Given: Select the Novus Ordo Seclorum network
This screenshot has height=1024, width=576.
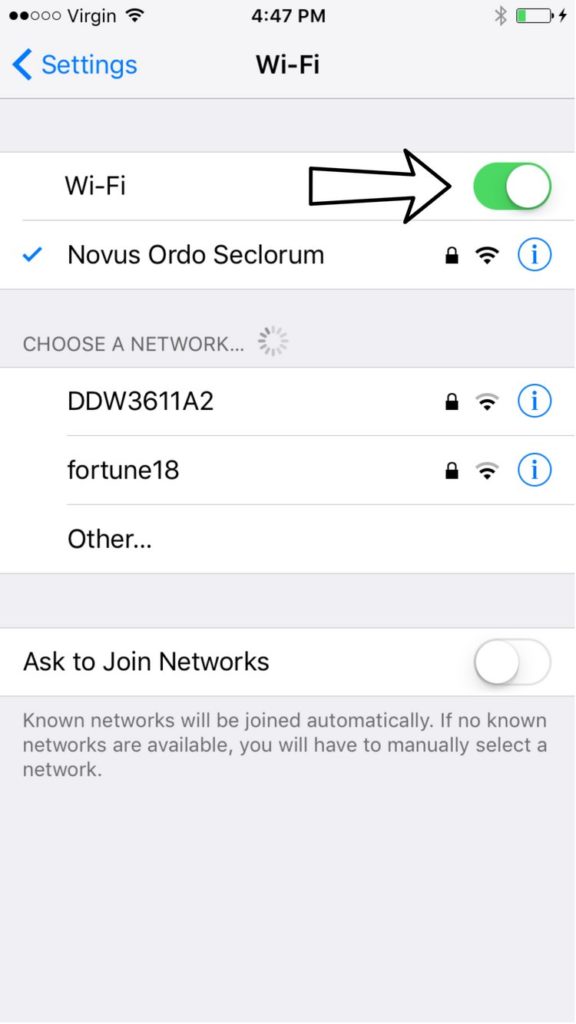Looking at the screenshot, I should tap(288, 255).
